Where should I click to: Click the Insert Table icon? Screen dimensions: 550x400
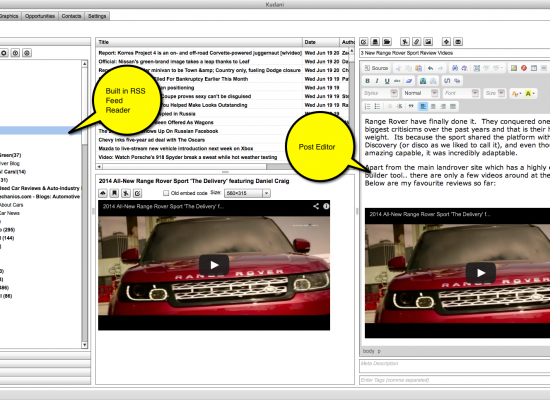tap(534, 68)
